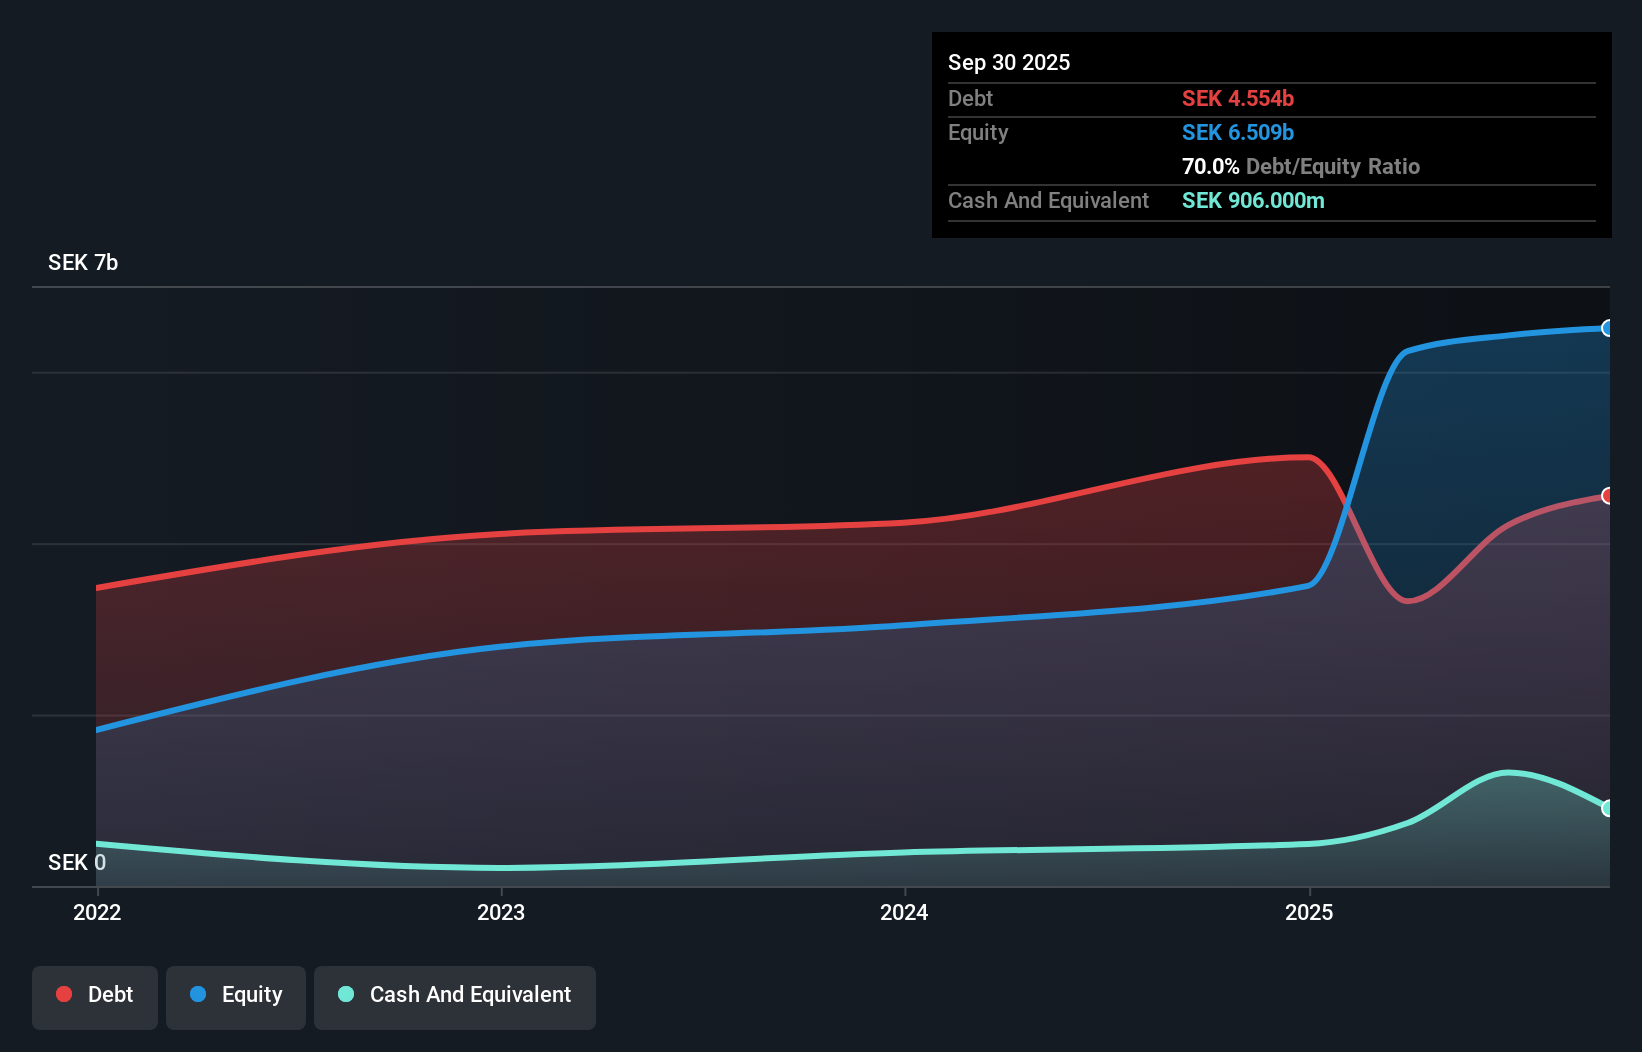
Task: Select the red Debt endpoint marker on the chart
Action: (1608, 495)
